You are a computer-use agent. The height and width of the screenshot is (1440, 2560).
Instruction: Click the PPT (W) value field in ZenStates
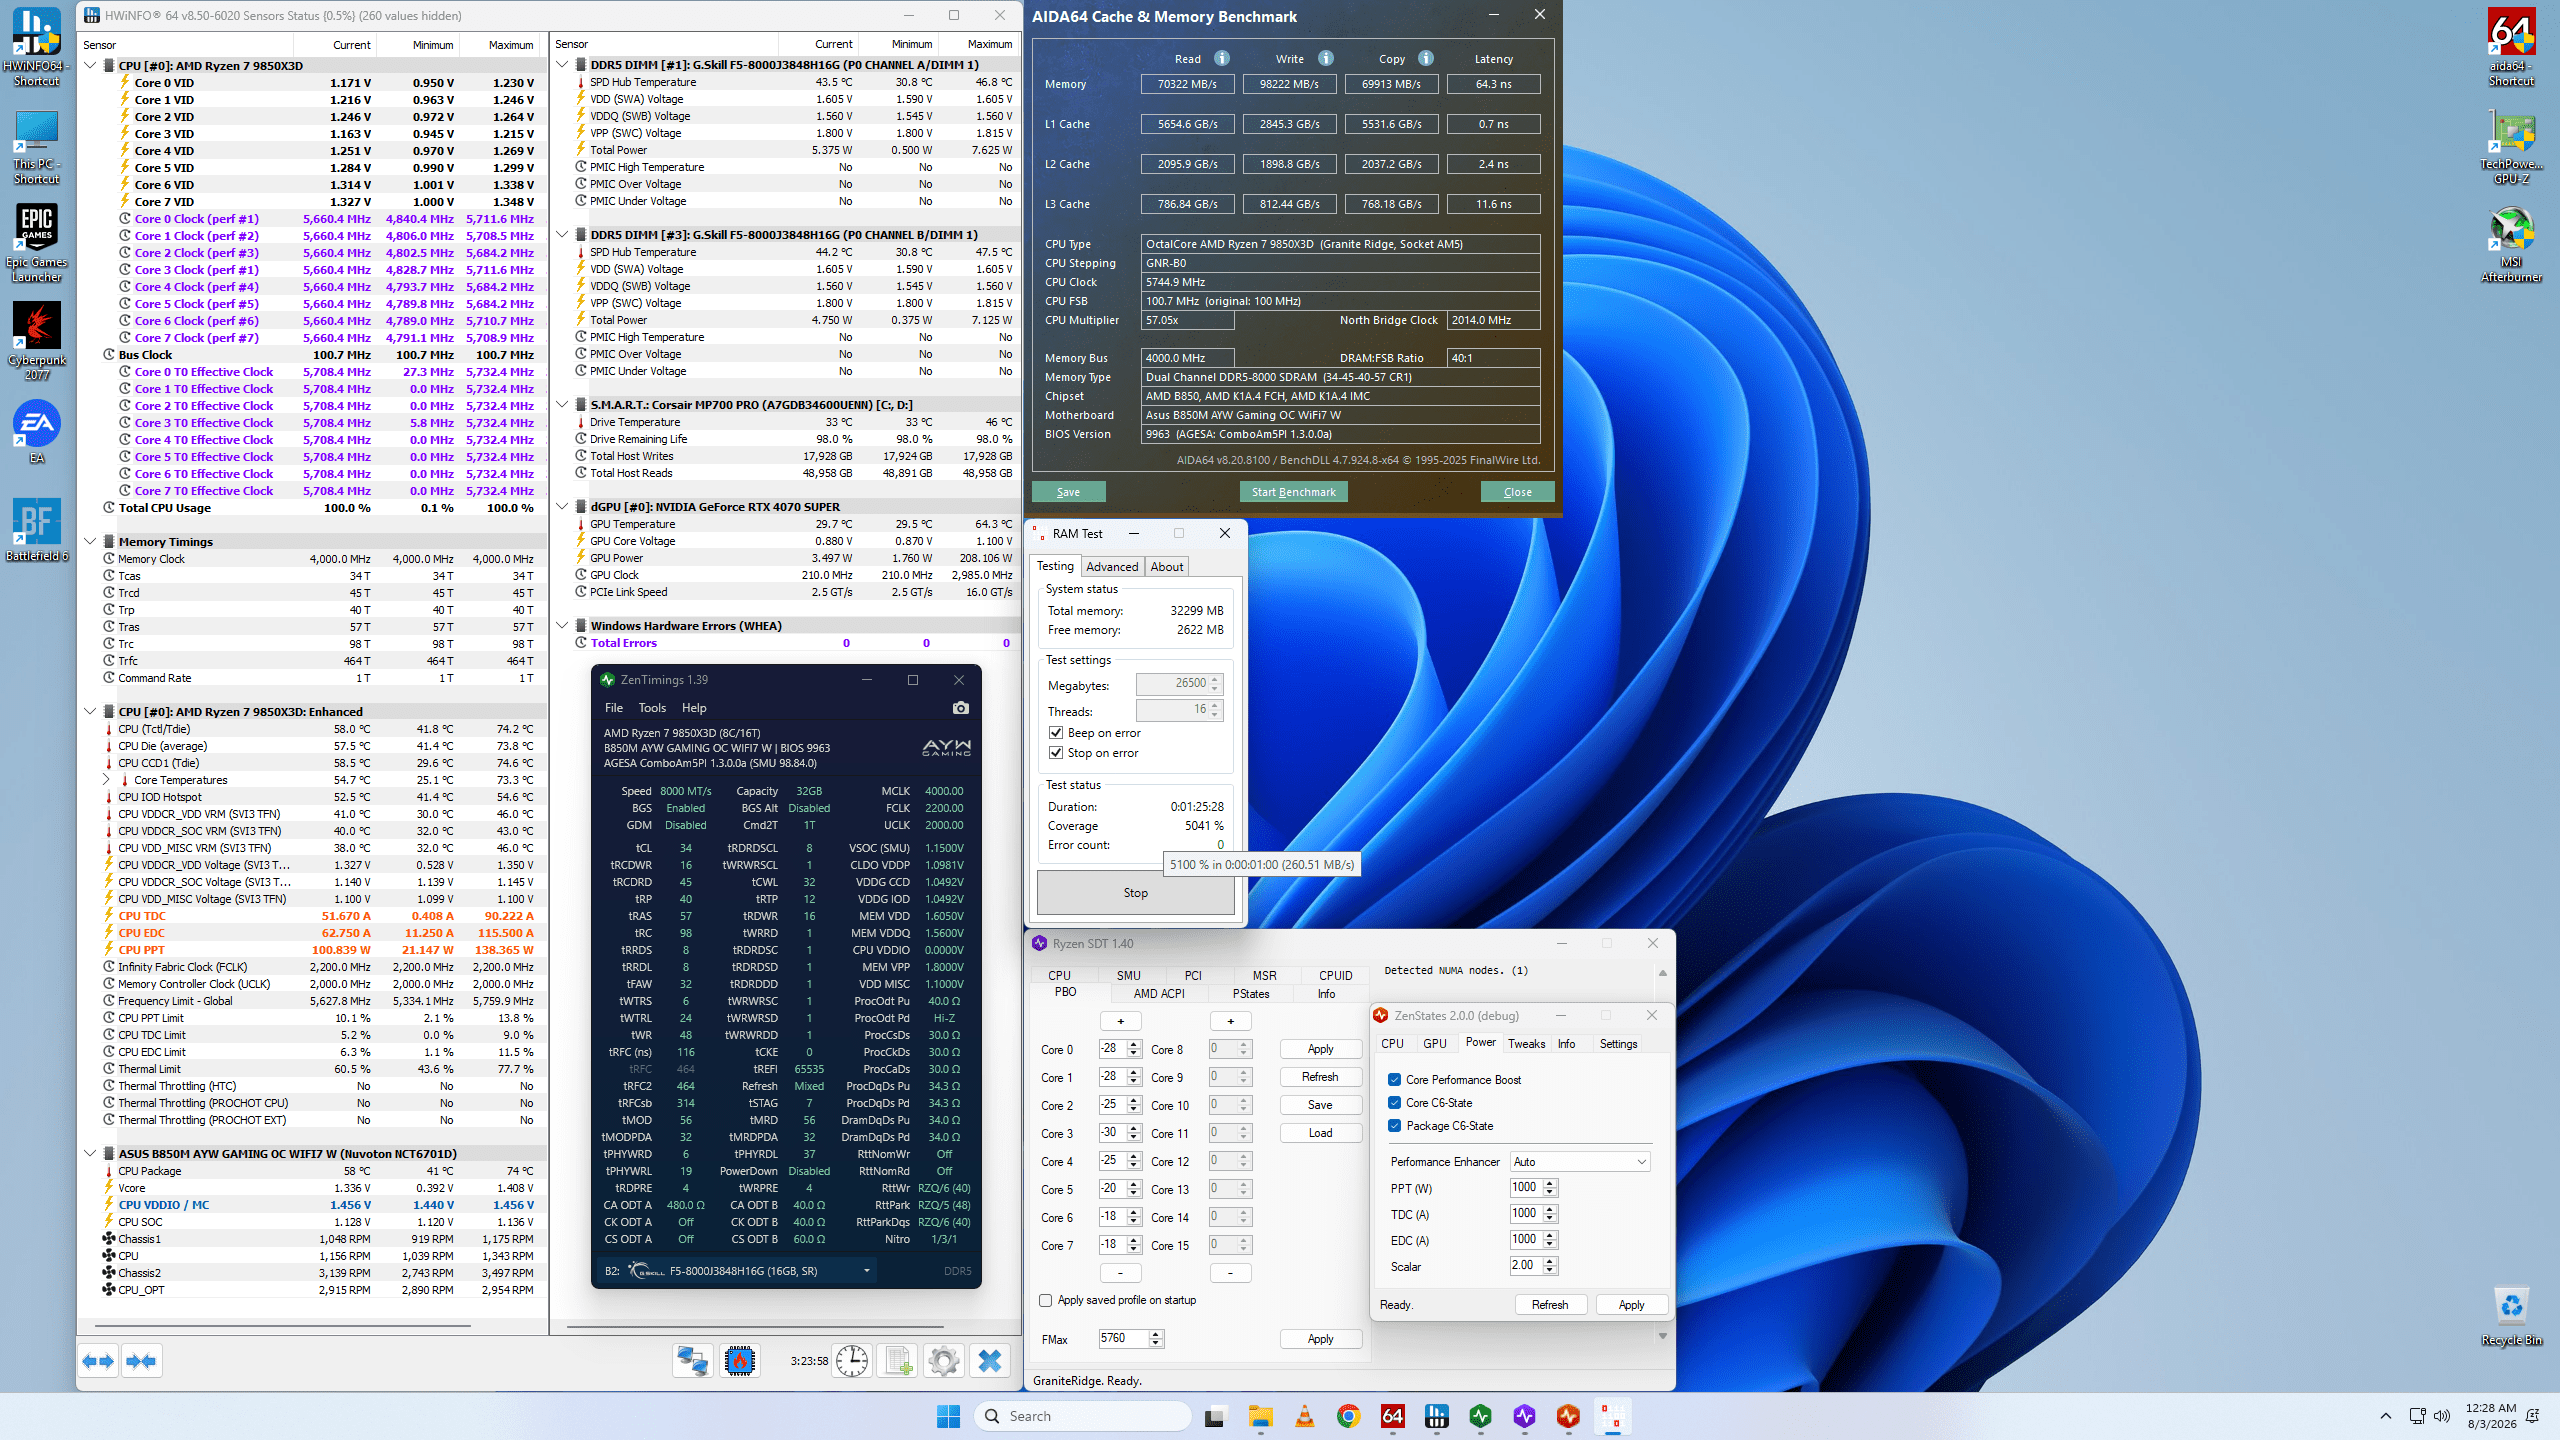(x=1526, y=1188)
